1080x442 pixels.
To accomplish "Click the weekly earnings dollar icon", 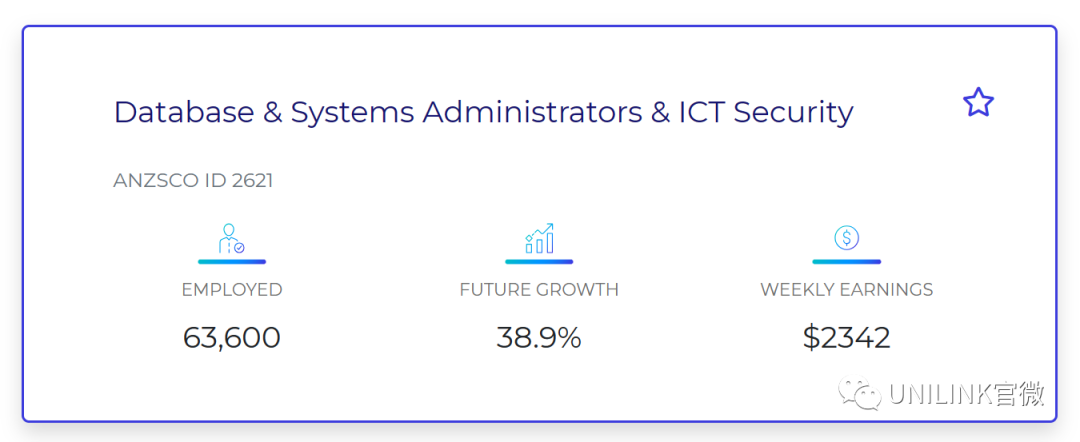I will [x=847, y=238].
